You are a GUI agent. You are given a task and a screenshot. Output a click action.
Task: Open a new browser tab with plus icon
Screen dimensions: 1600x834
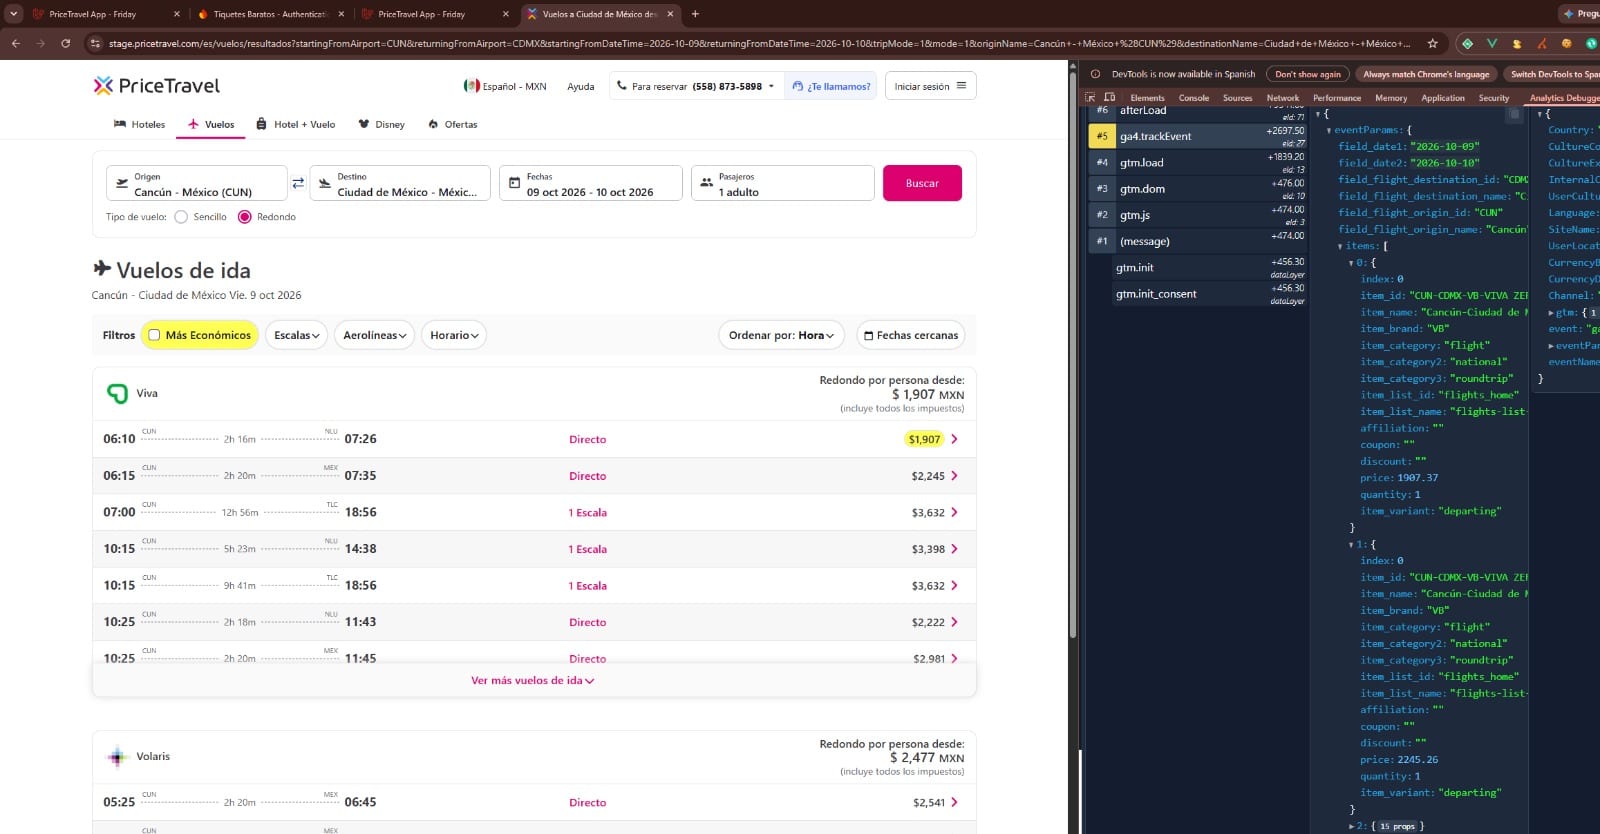695,14
